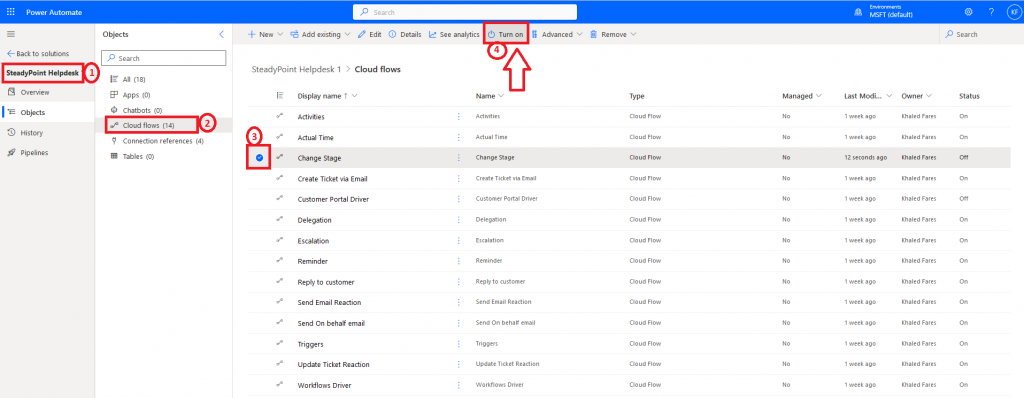Image resolution: width=1024 pixels, height=398 pixels.
Task: Click the Details toolbar button
Action: point(405,34)
